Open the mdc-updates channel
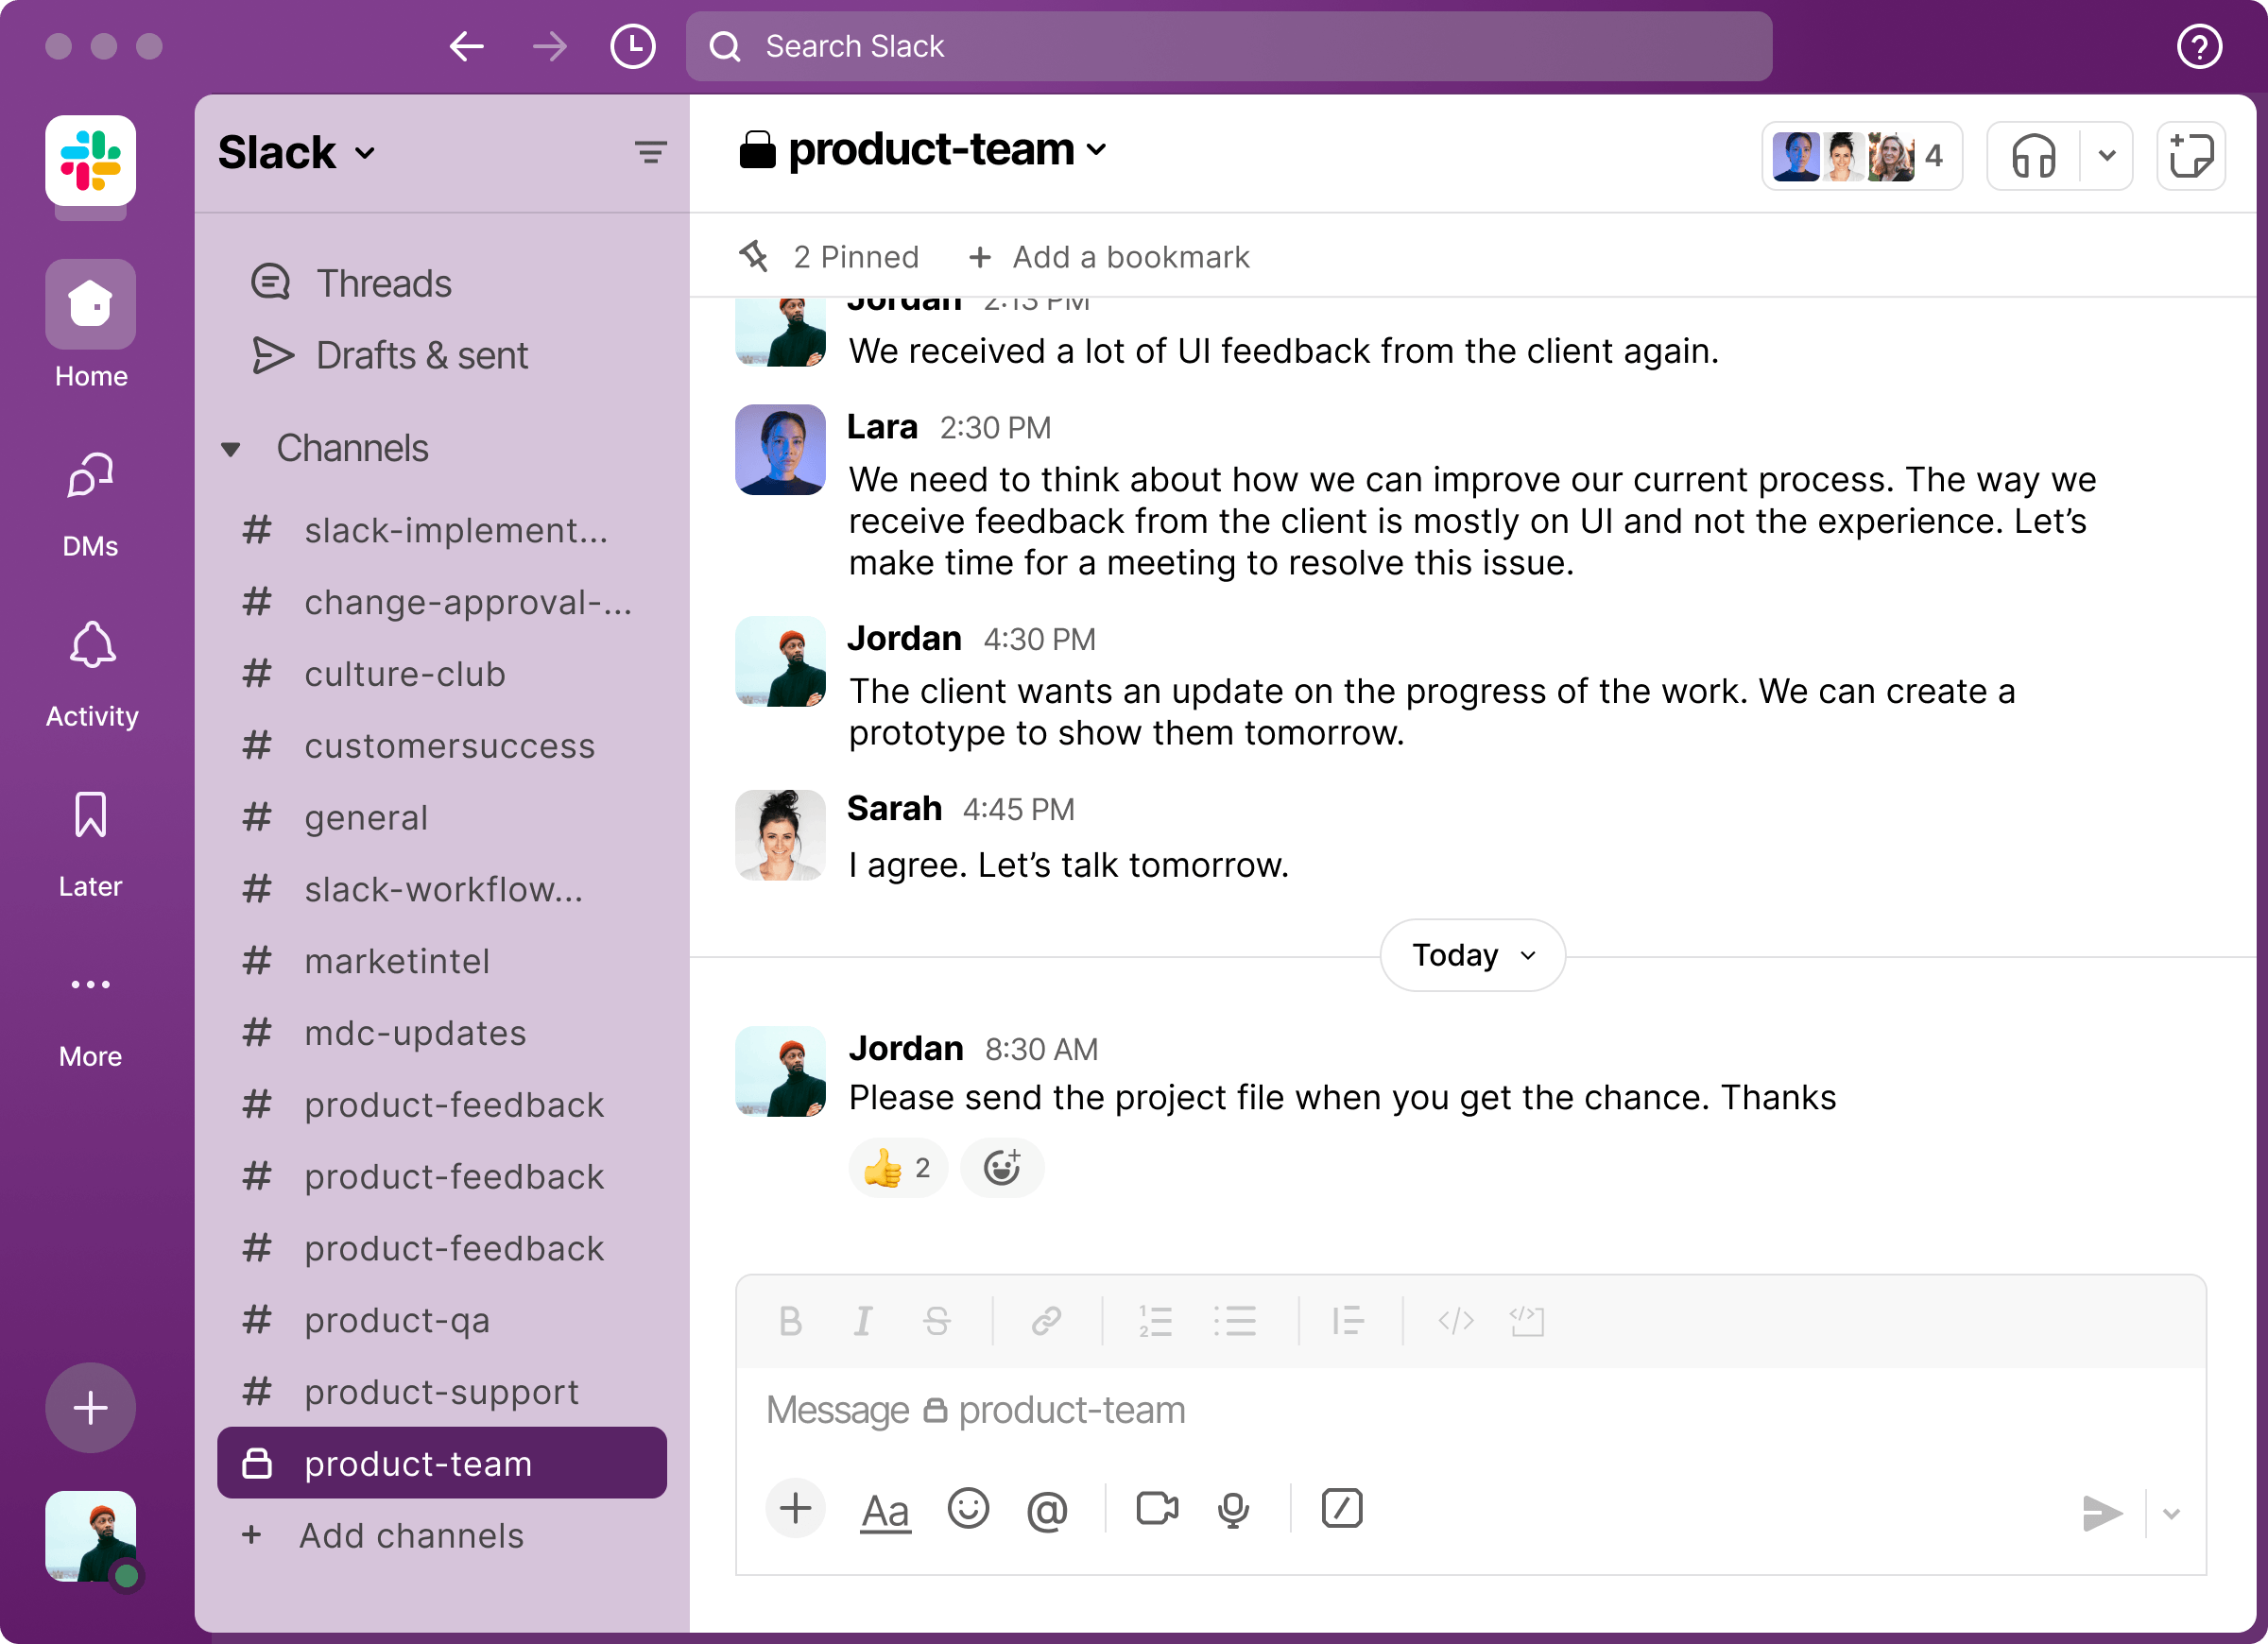 (441, 1033)
